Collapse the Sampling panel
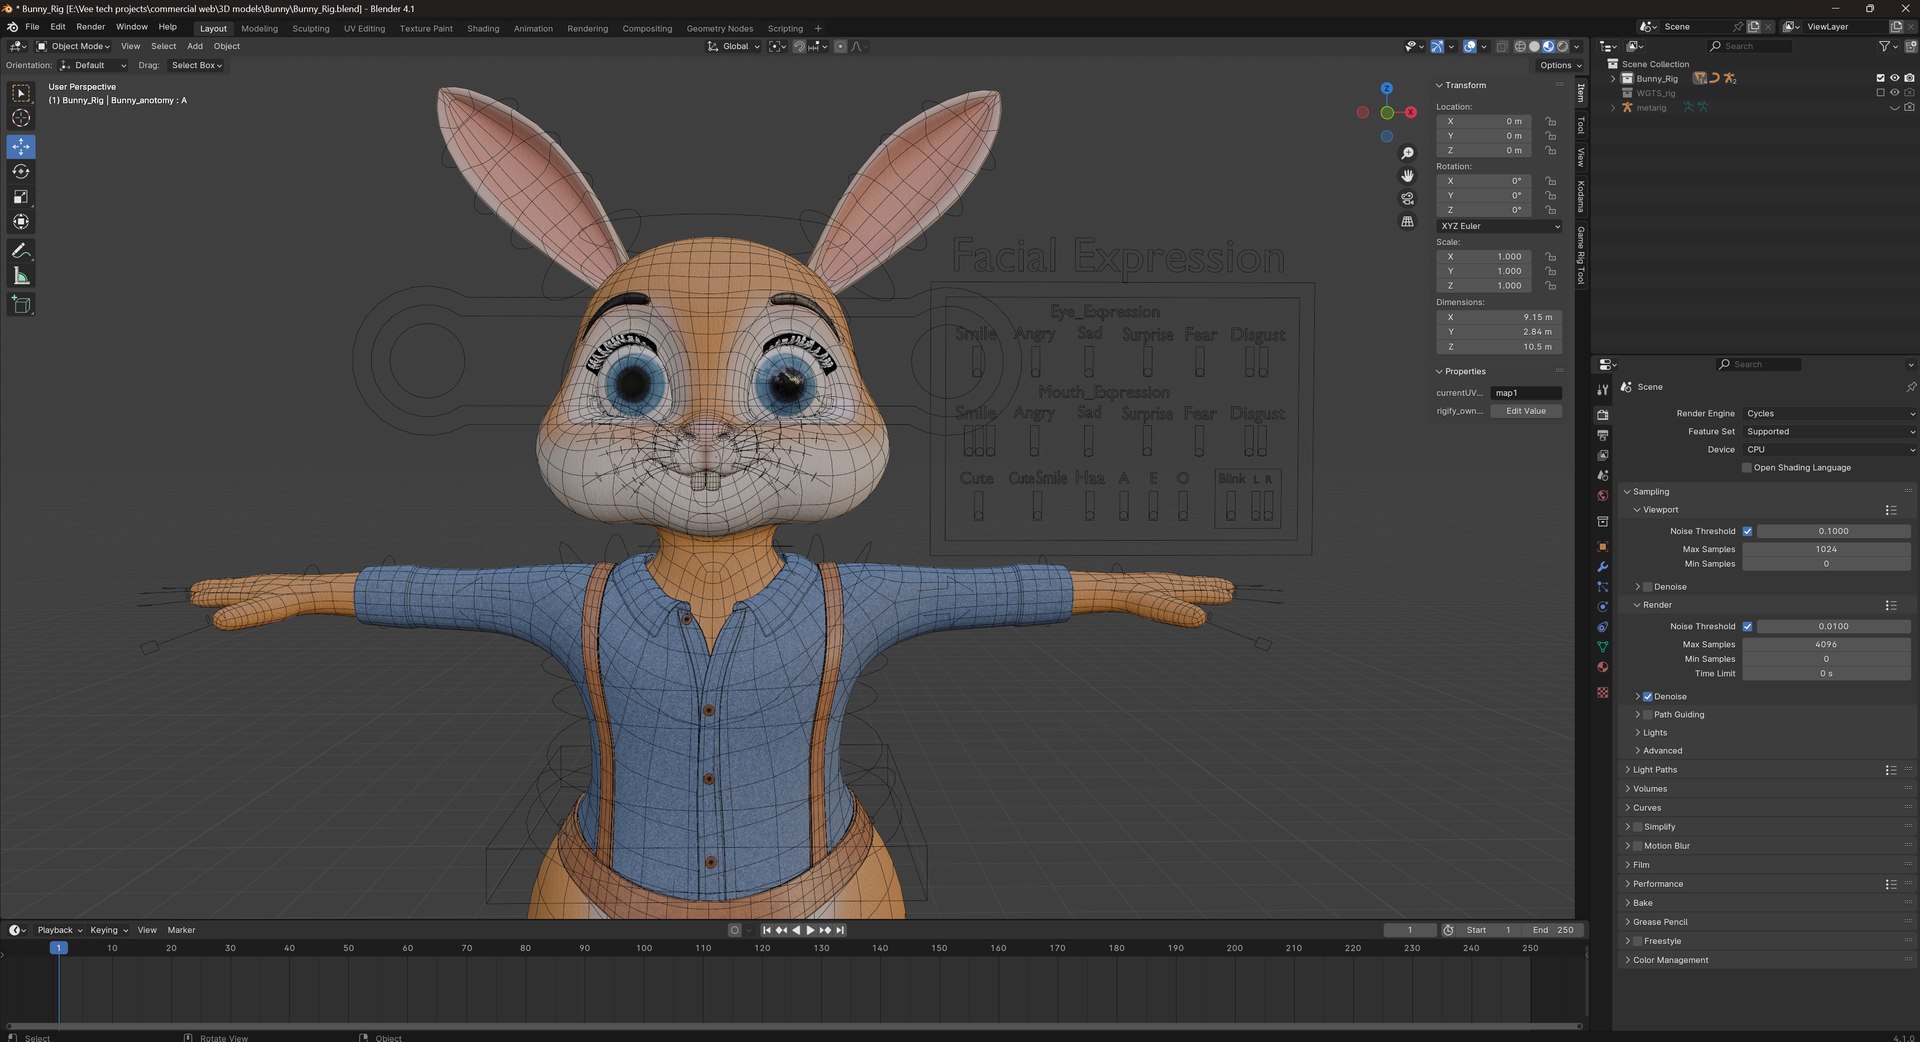This screenshot has height=1042, width=1920. pyautogui.click(x=1650, y=492)
